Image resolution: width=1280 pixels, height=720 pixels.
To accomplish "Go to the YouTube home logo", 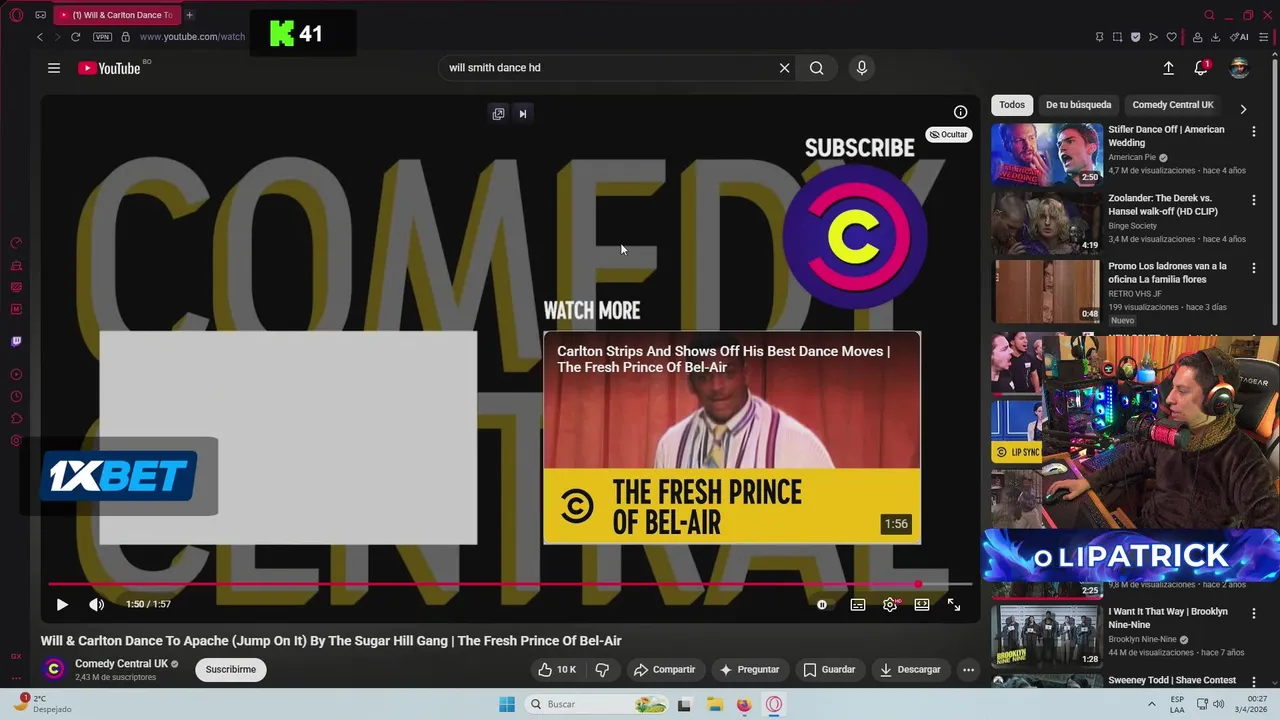I will click(x=109, y=68).
